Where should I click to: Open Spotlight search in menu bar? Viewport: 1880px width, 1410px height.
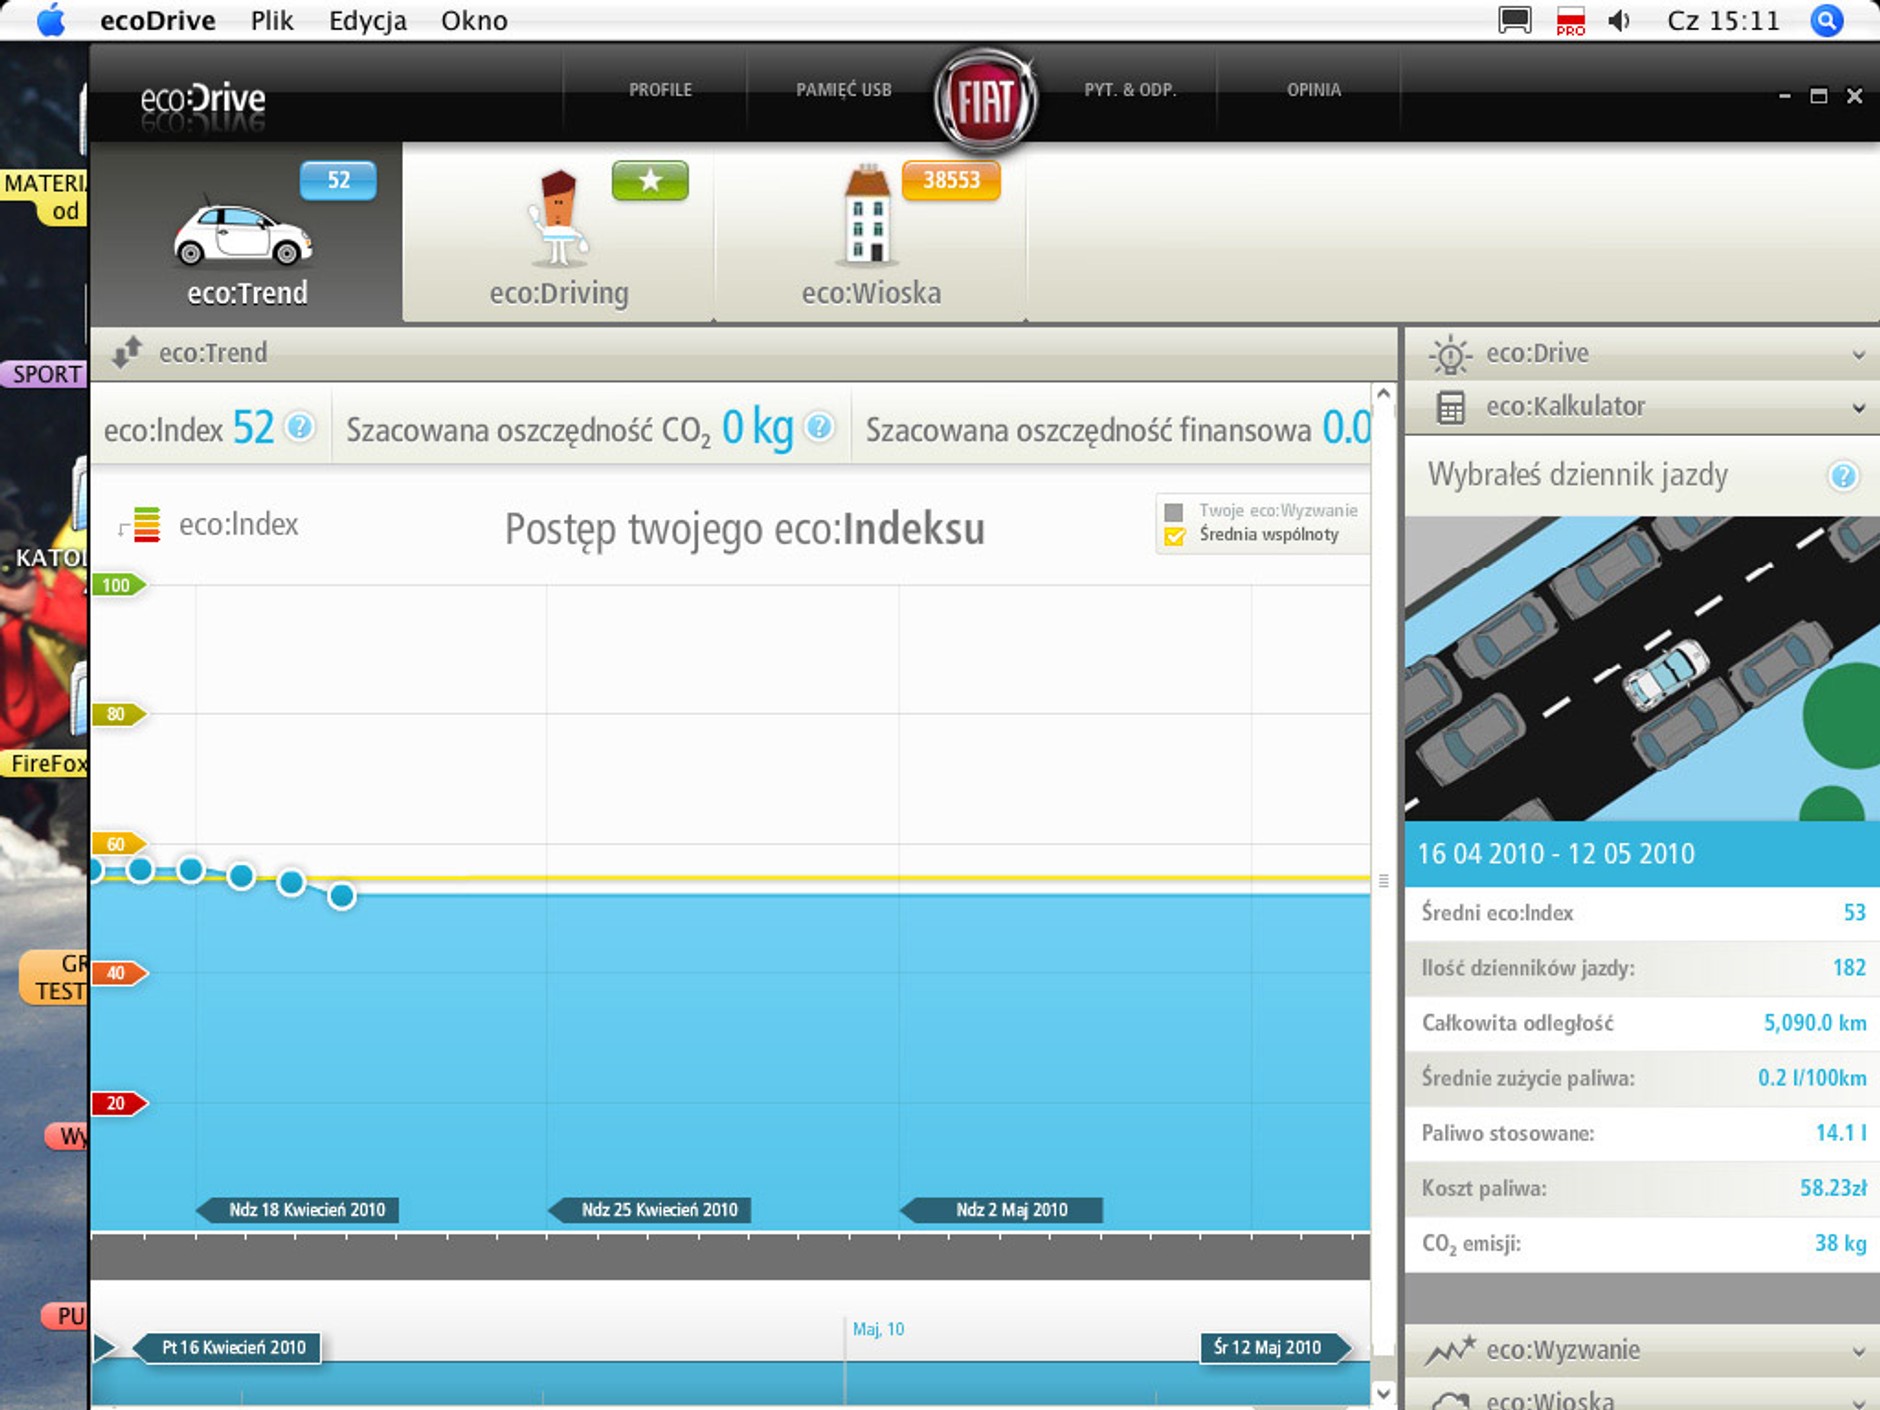1826,20
